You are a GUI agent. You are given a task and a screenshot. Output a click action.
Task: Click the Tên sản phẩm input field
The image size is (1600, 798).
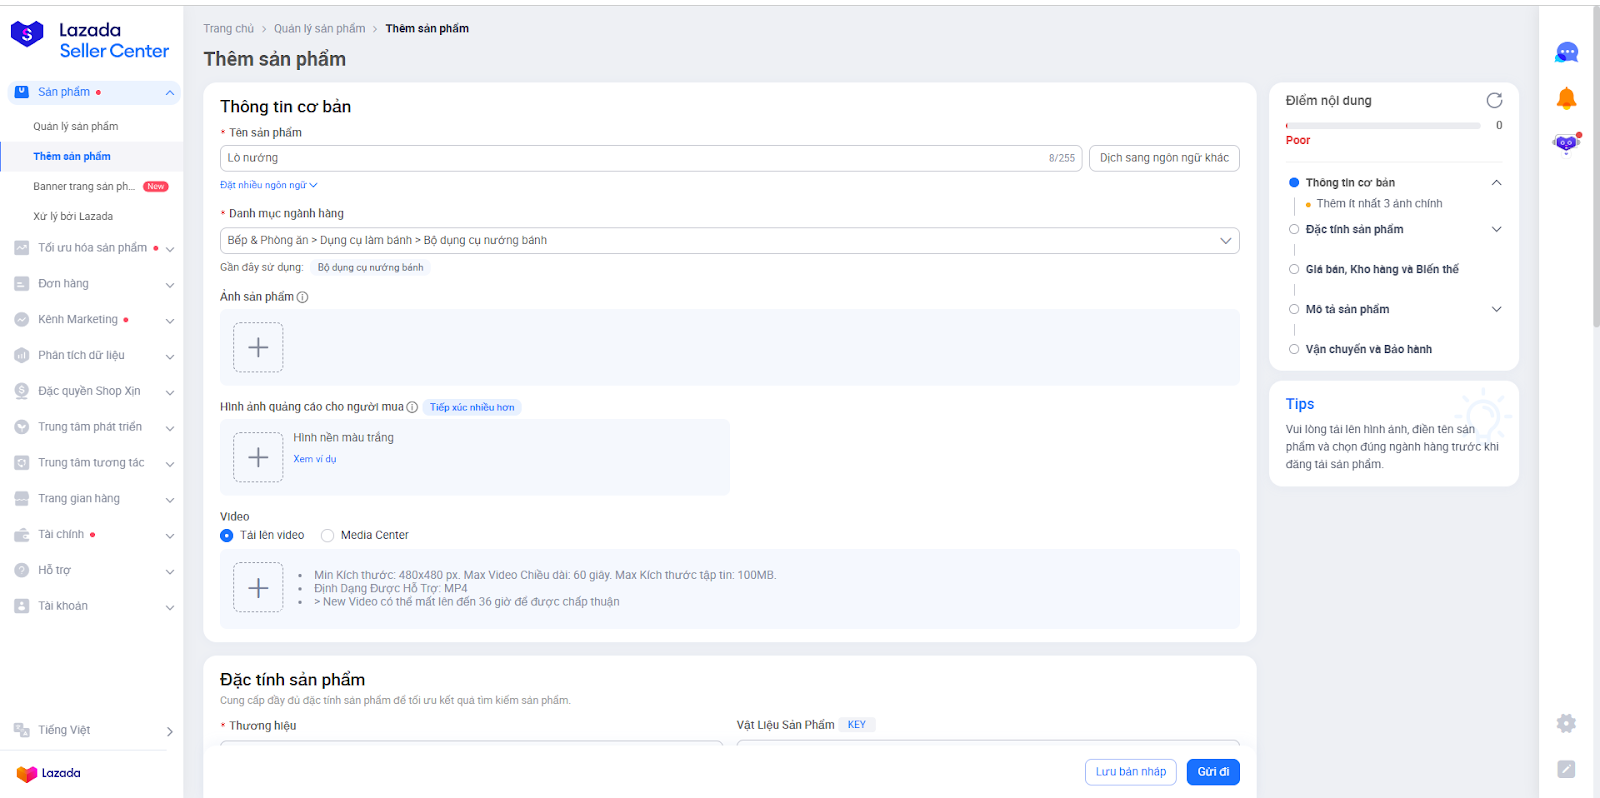630,158
